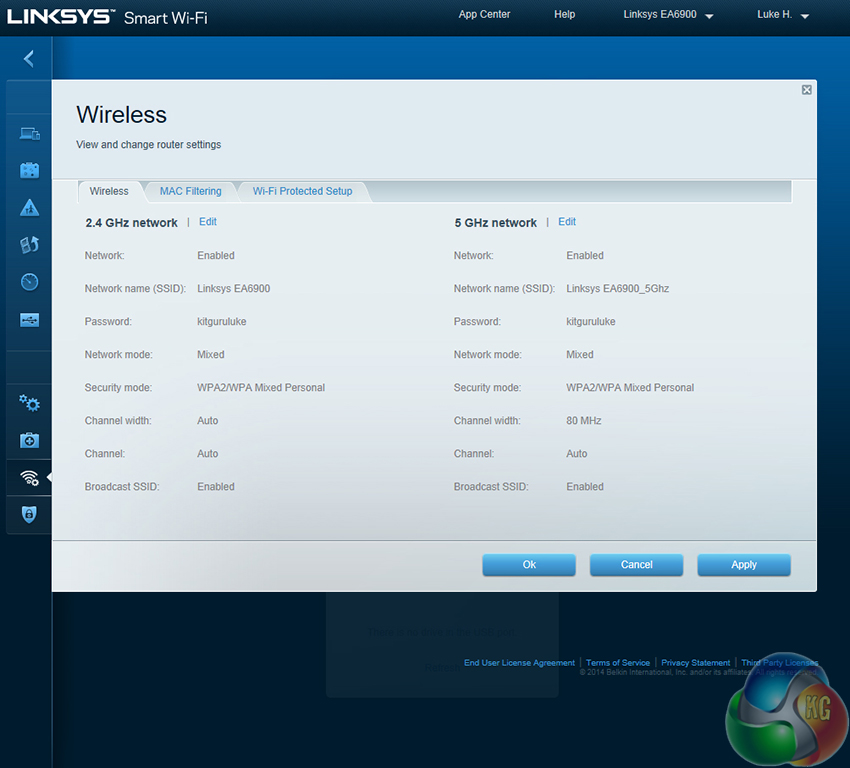Screen dimensions: 850x768
Task: Click the '2.4 GHz network' heading
Action: pos(131,223)
